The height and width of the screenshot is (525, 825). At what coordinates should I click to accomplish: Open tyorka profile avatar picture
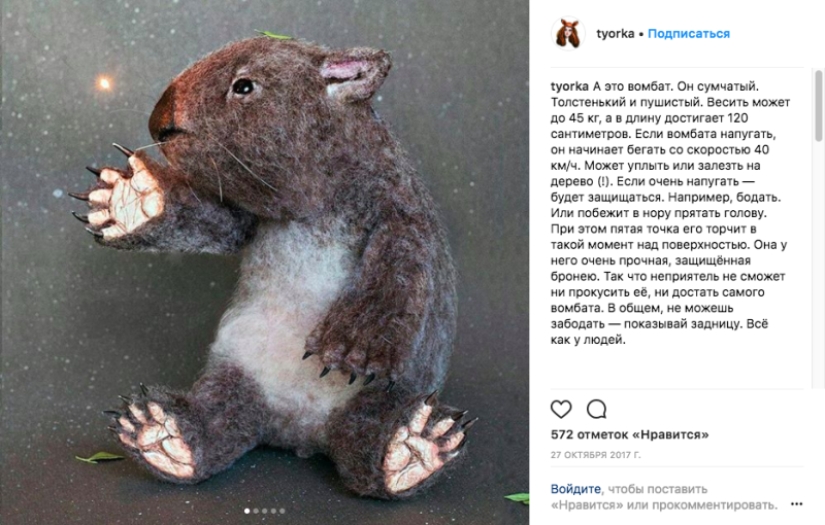click(x=568, y=33)
